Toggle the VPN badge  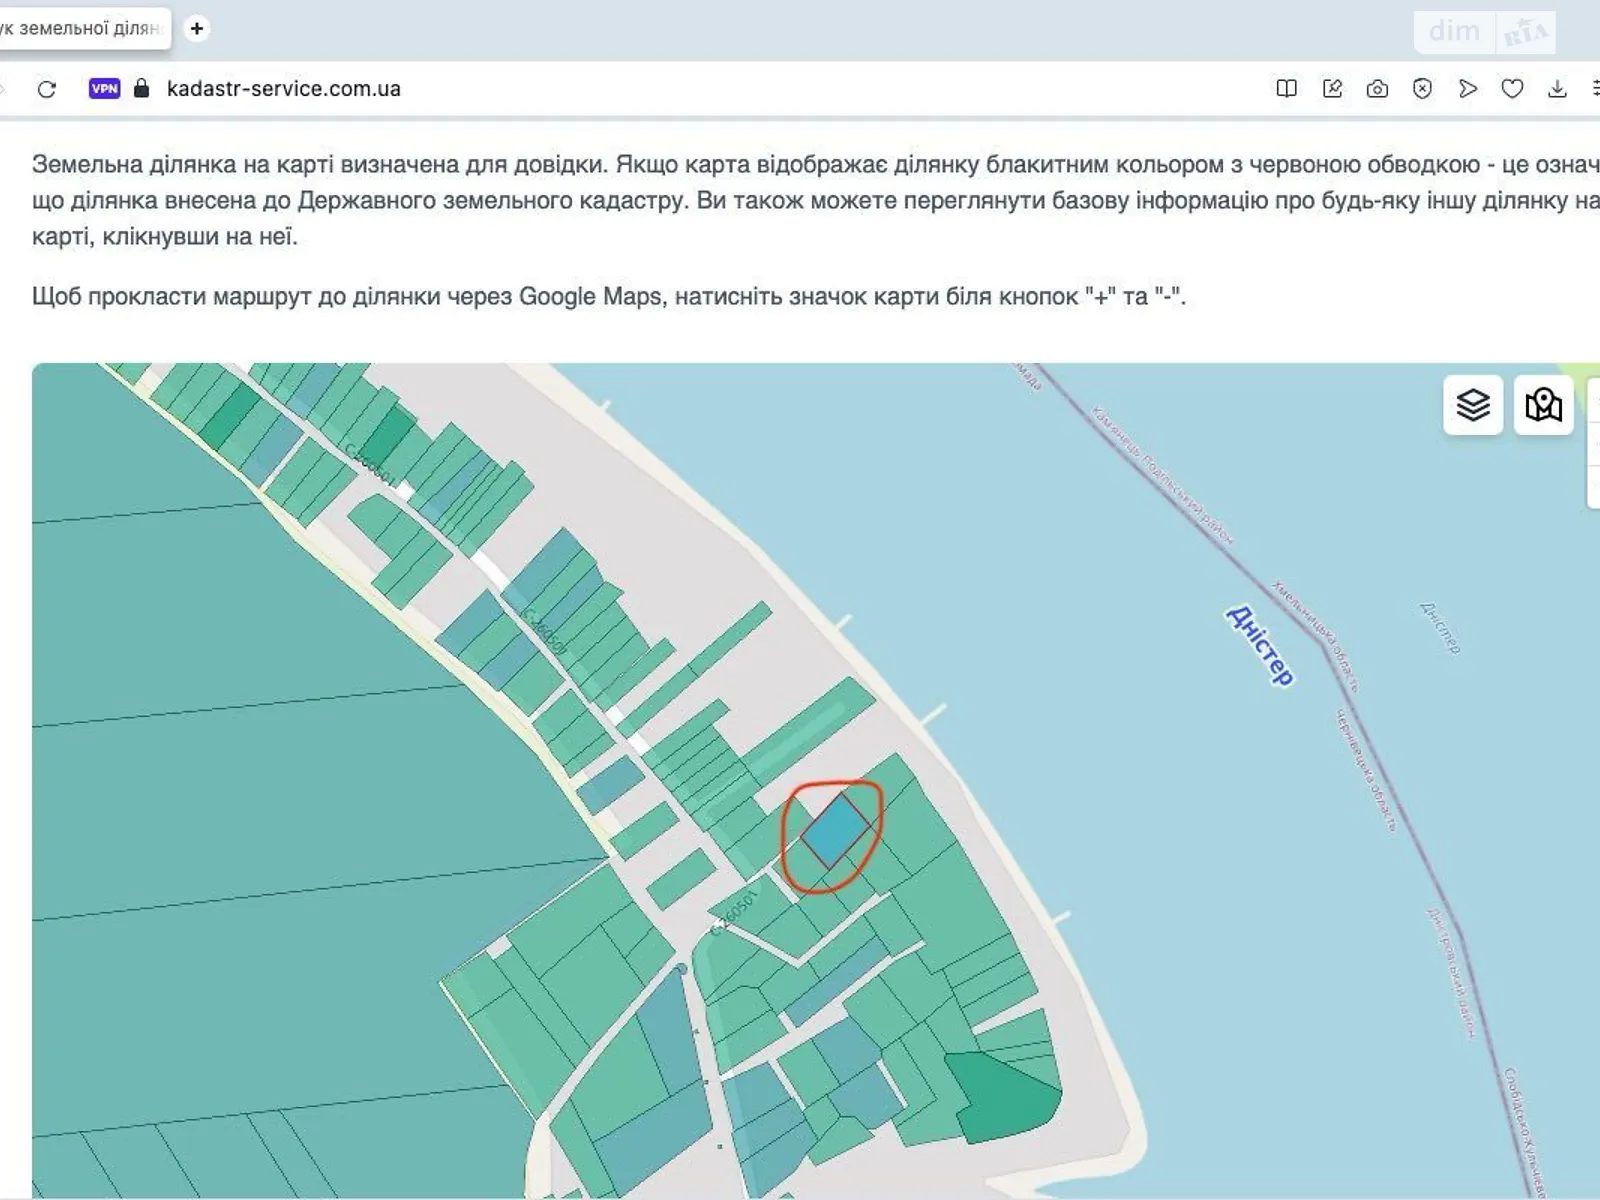pyautogui.click(x=104, y=89)
